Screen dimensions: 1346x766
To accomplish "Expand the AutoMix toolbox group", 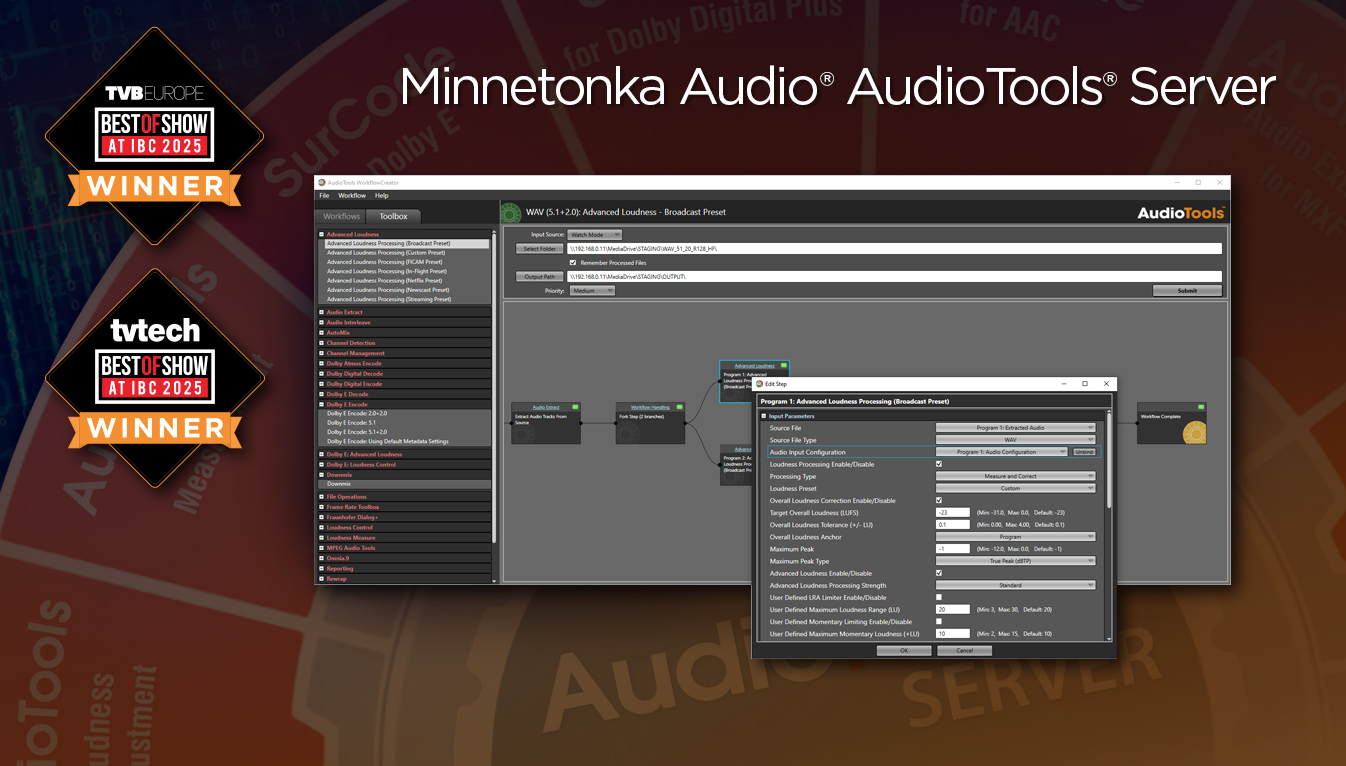I will 322,332.
